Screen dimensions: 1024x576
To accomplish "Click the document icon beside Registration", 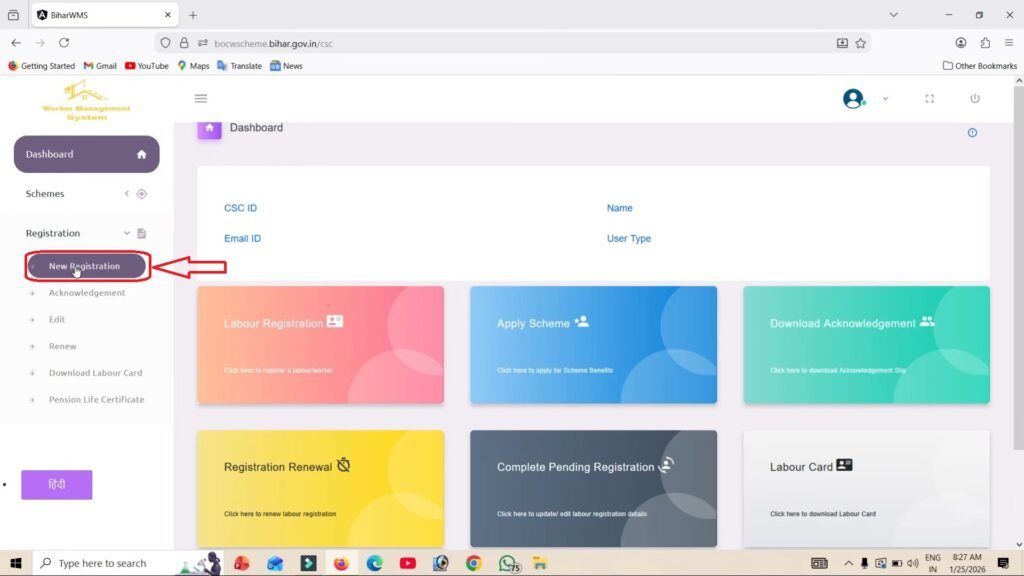I will pyautogui.click(x=141, y=232).
